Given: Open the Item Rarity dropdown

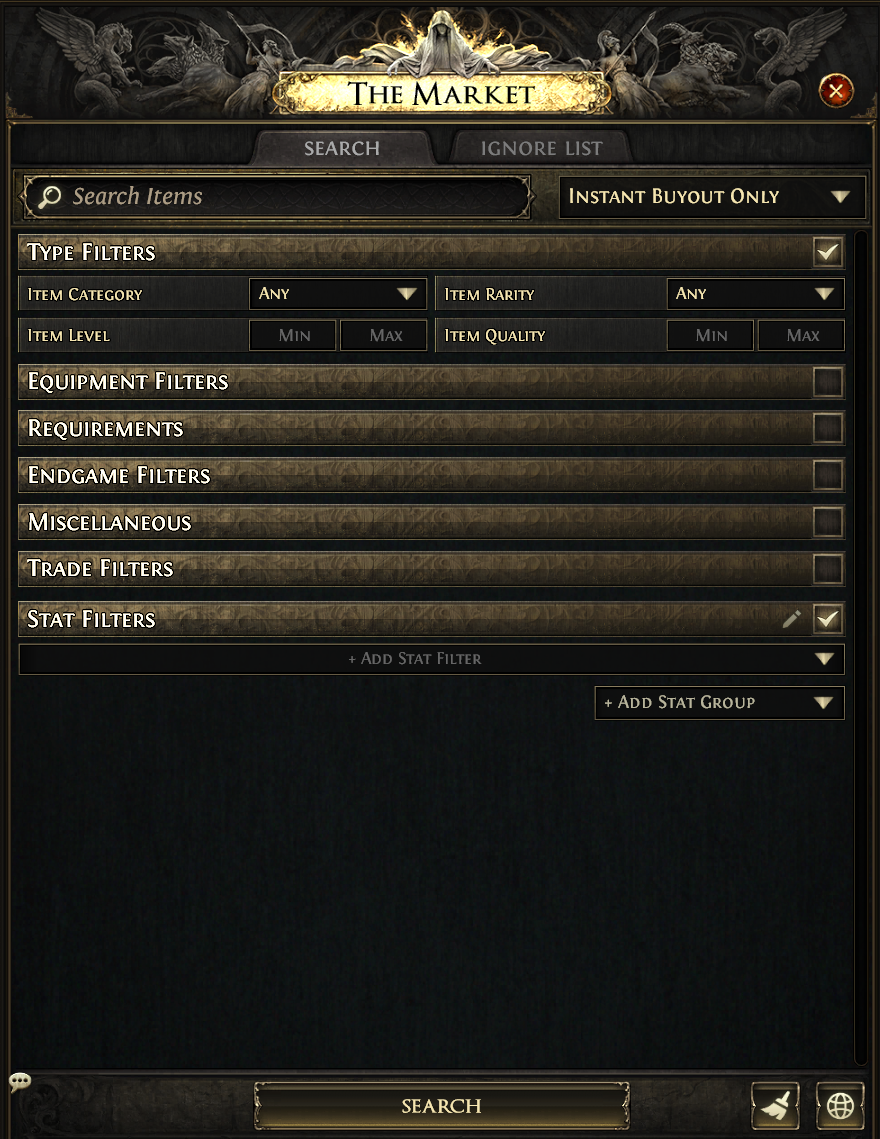Looking at the screenshot, I should (x=756, y=293).
